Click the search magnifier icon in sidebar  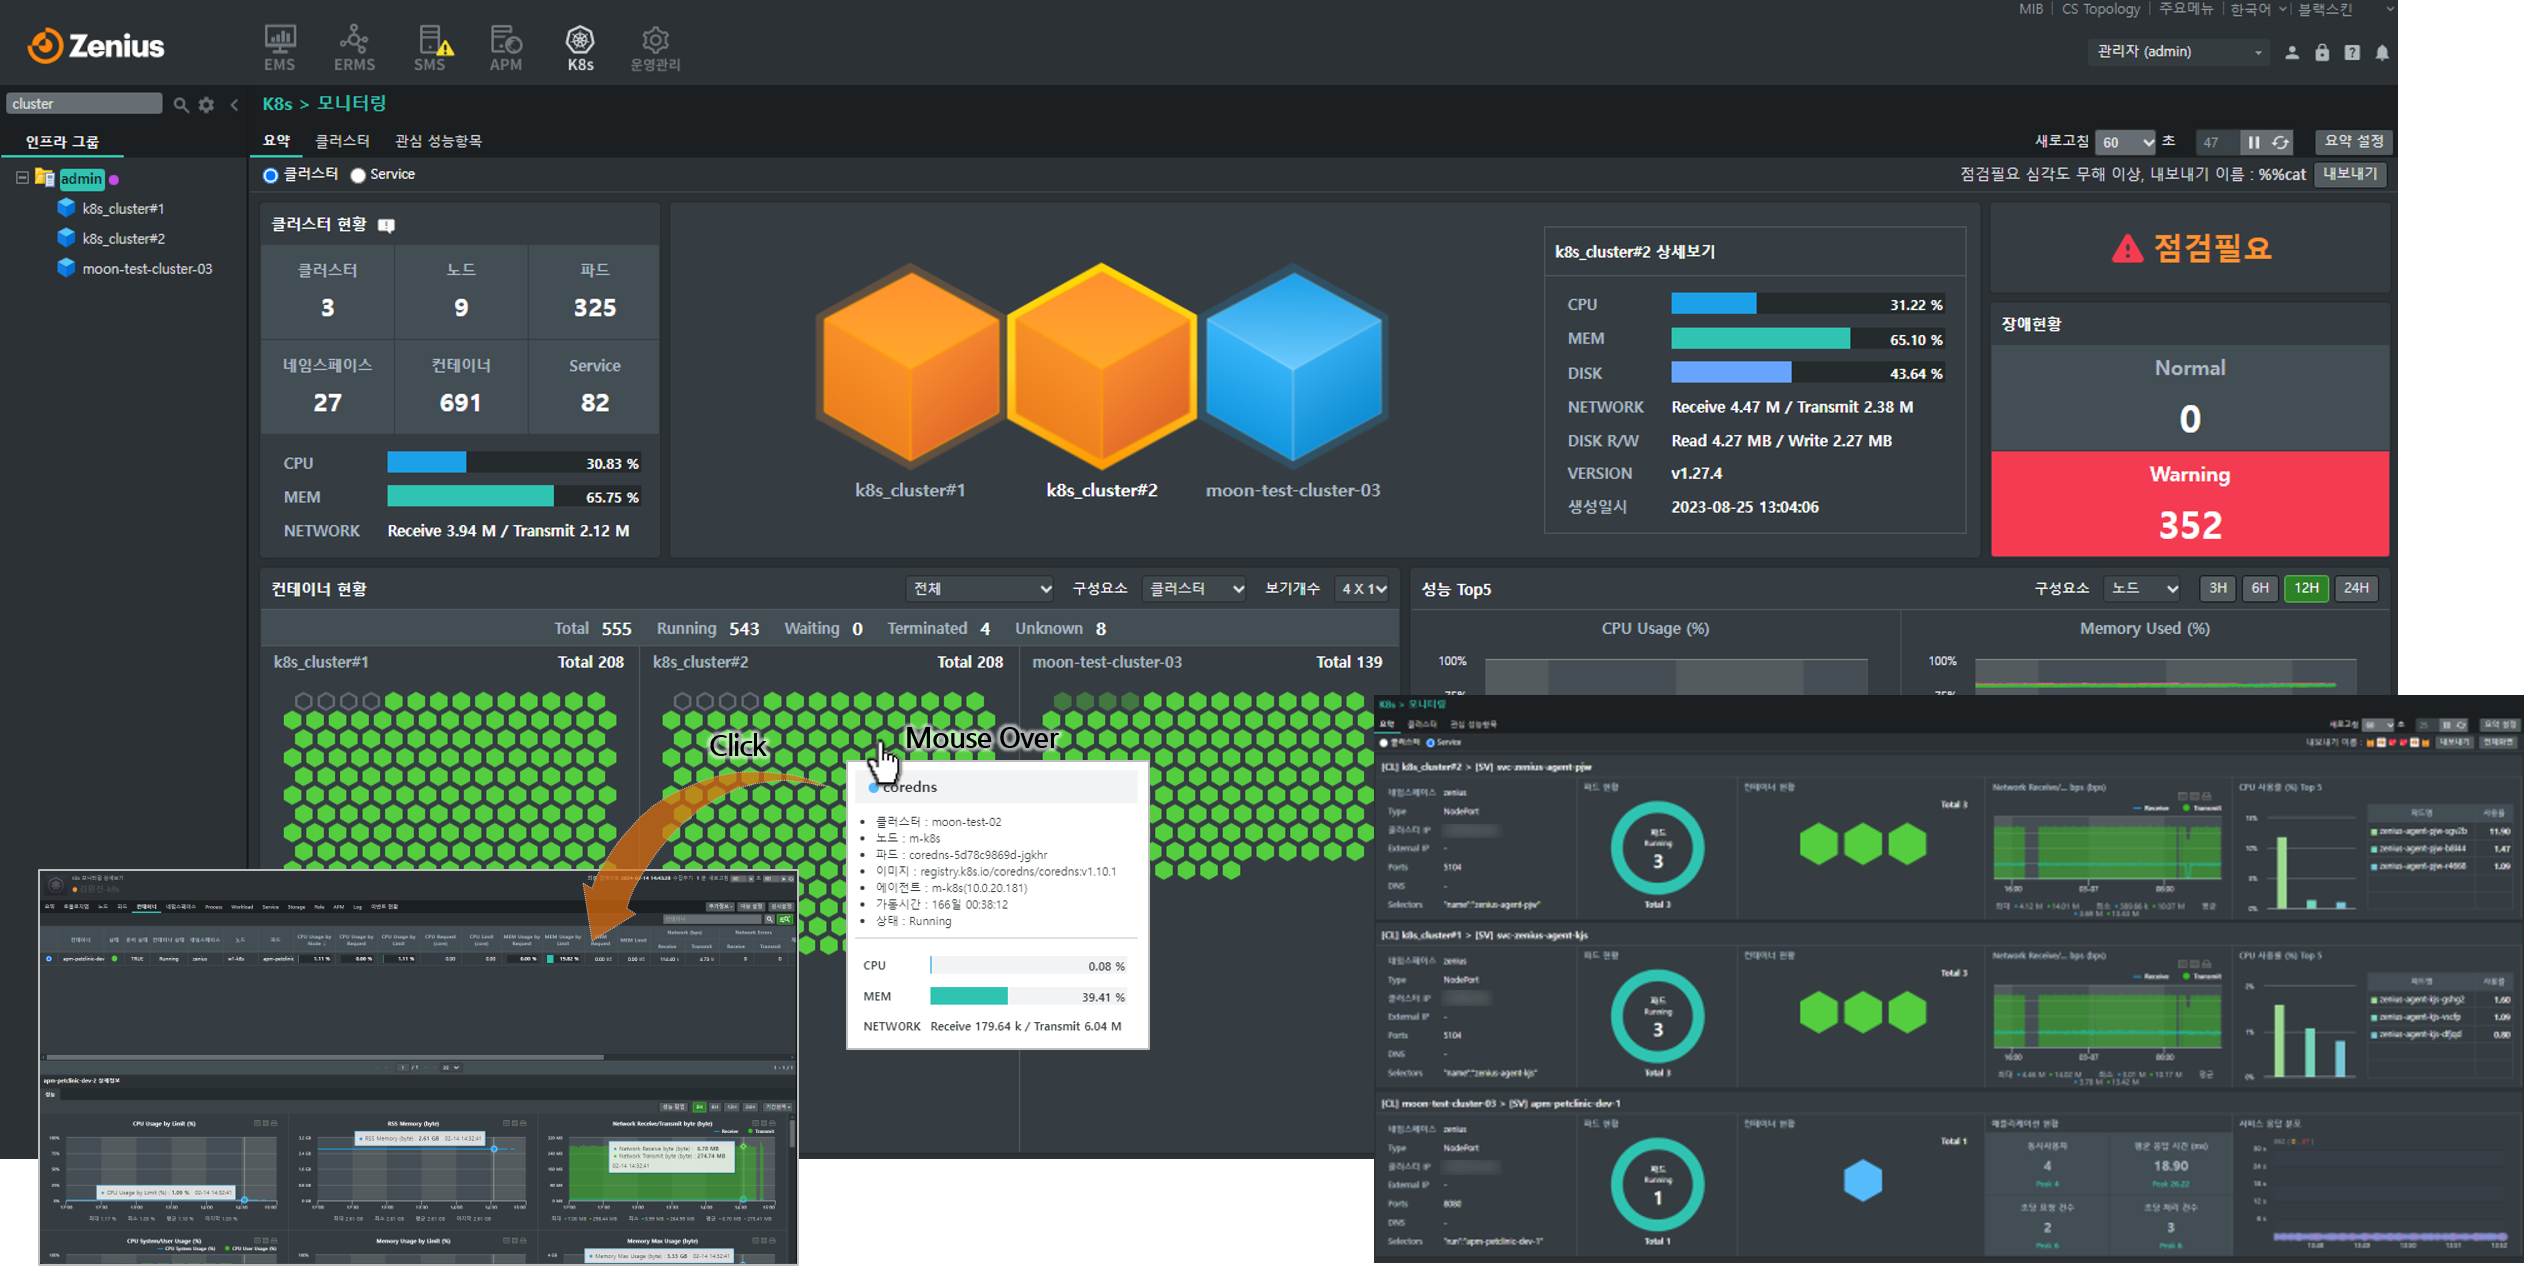click(x=181, y=104)
